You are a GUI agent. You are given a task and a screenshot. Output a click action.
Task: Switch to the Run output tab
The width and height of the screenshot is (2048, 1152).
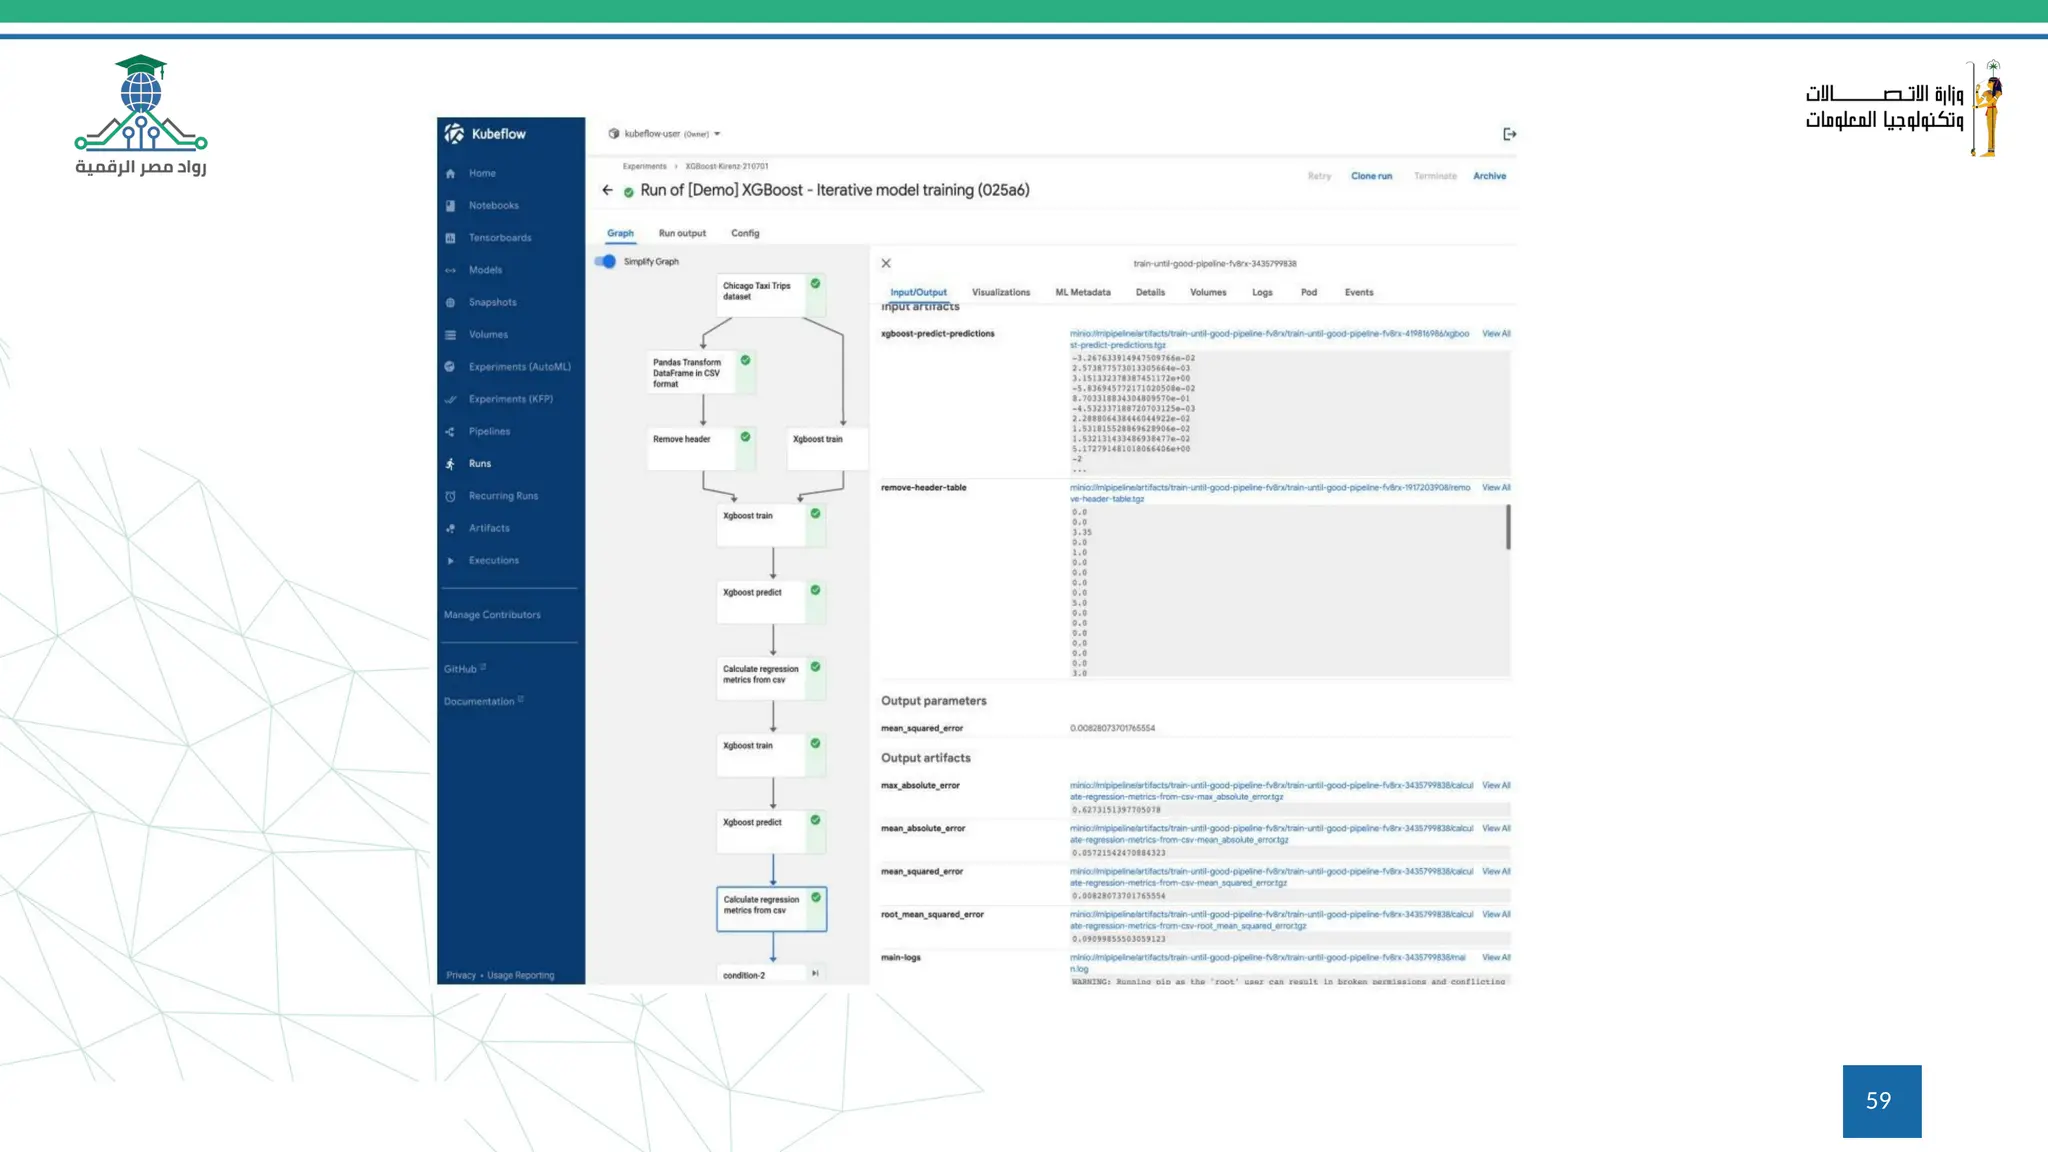682,234
